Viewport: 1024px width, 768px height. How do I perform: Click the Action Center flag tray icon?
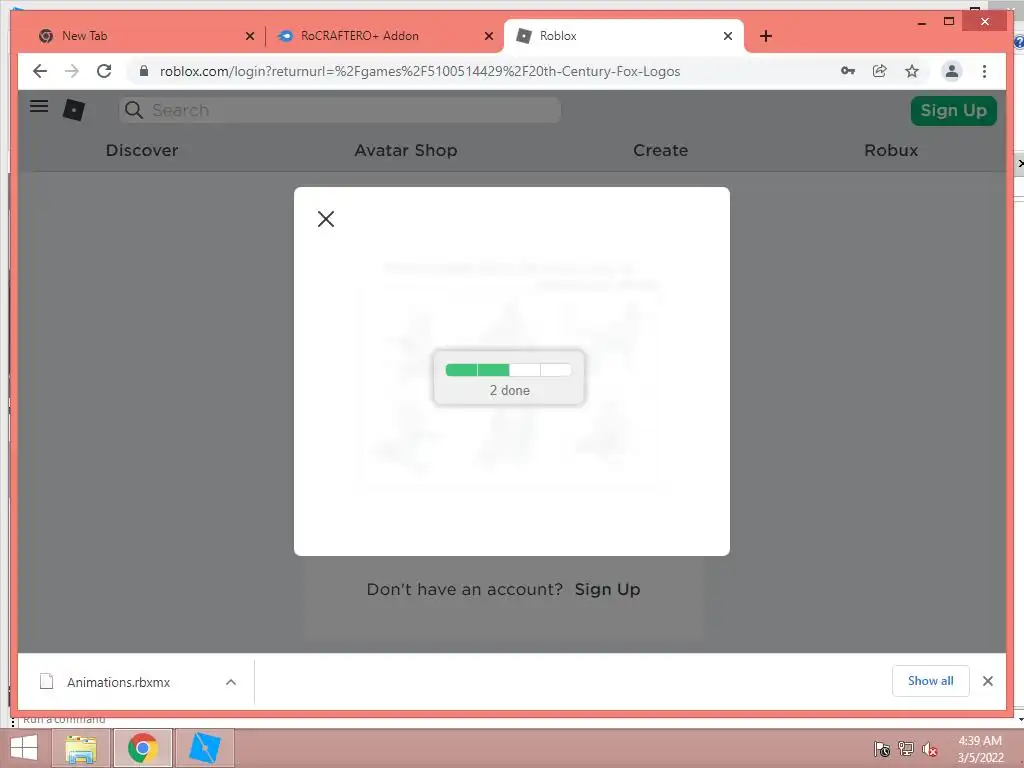coord(882,749)
